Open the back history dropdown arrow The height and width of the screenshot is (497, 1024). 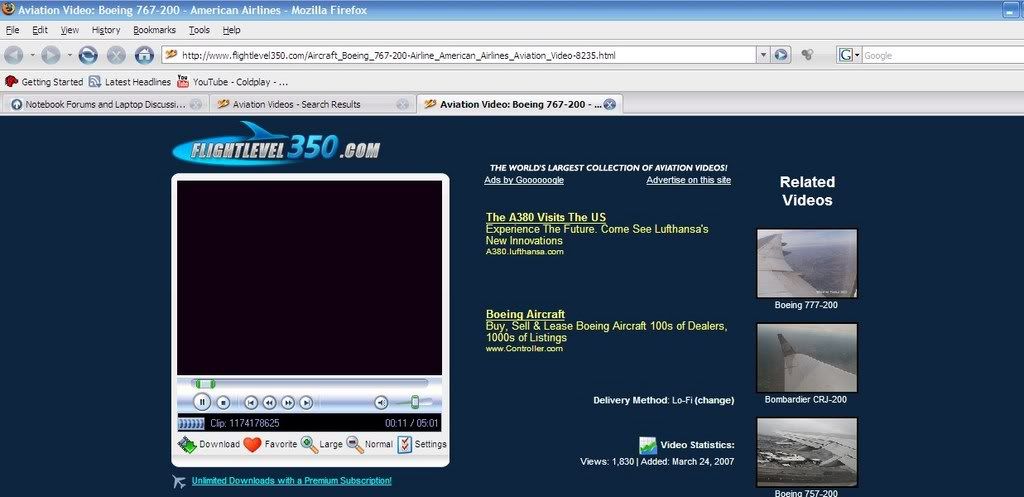(32, 56)
